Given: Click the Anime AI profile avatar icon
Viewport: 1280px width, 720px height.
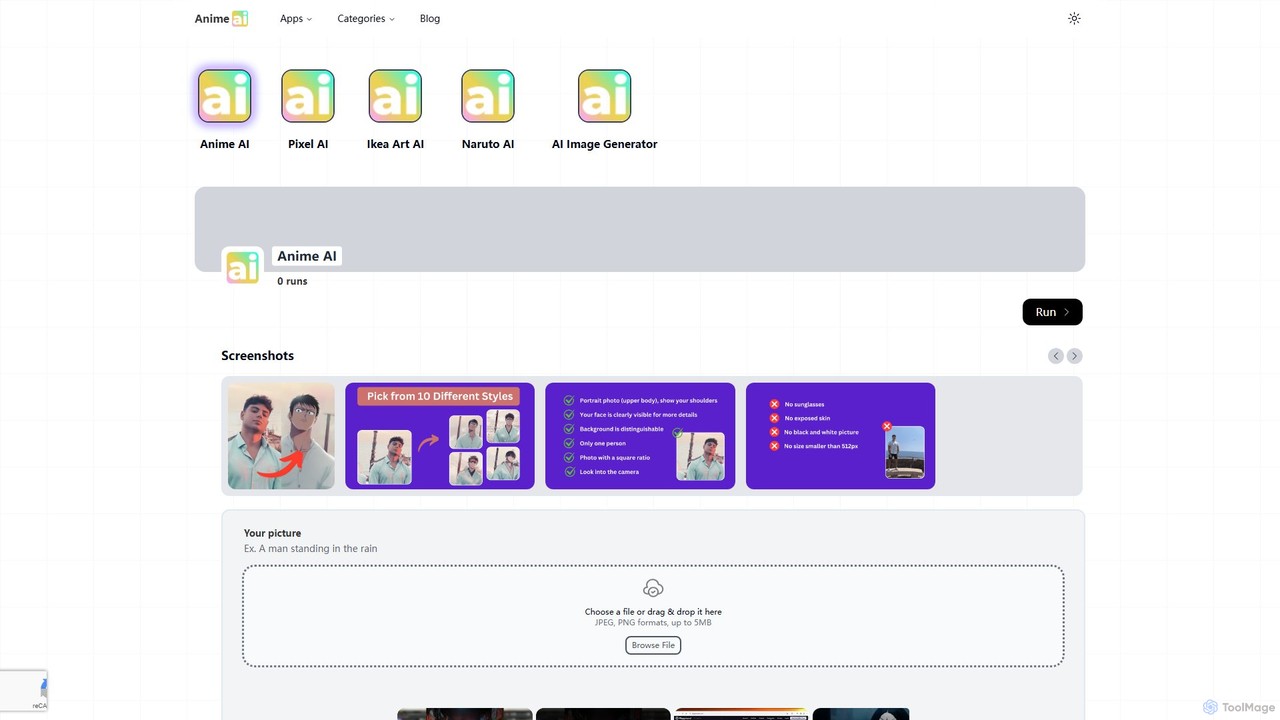Looking at the screenshot, I should click(x=242, y=268).
